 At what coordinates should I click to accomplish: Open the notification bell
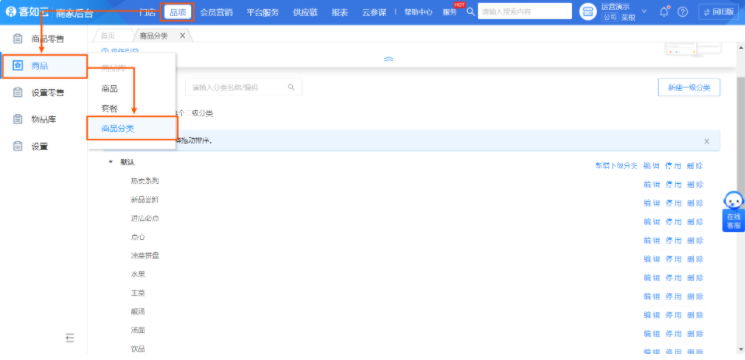[x=664, y=12]
